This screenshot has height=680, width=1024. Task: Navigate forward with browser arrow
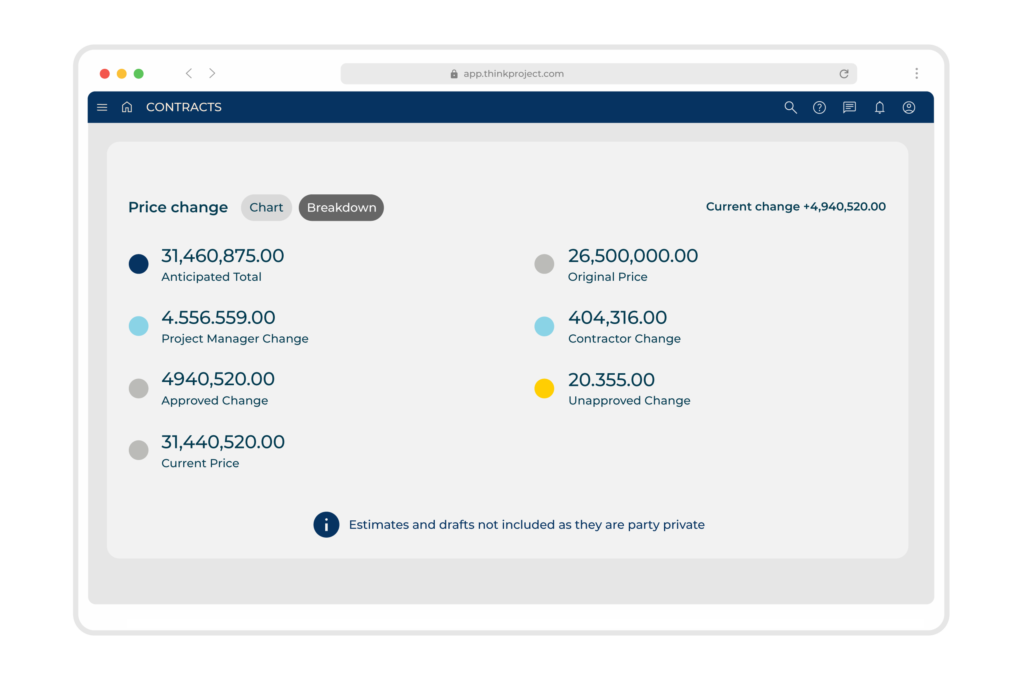[x=212, y=73]
